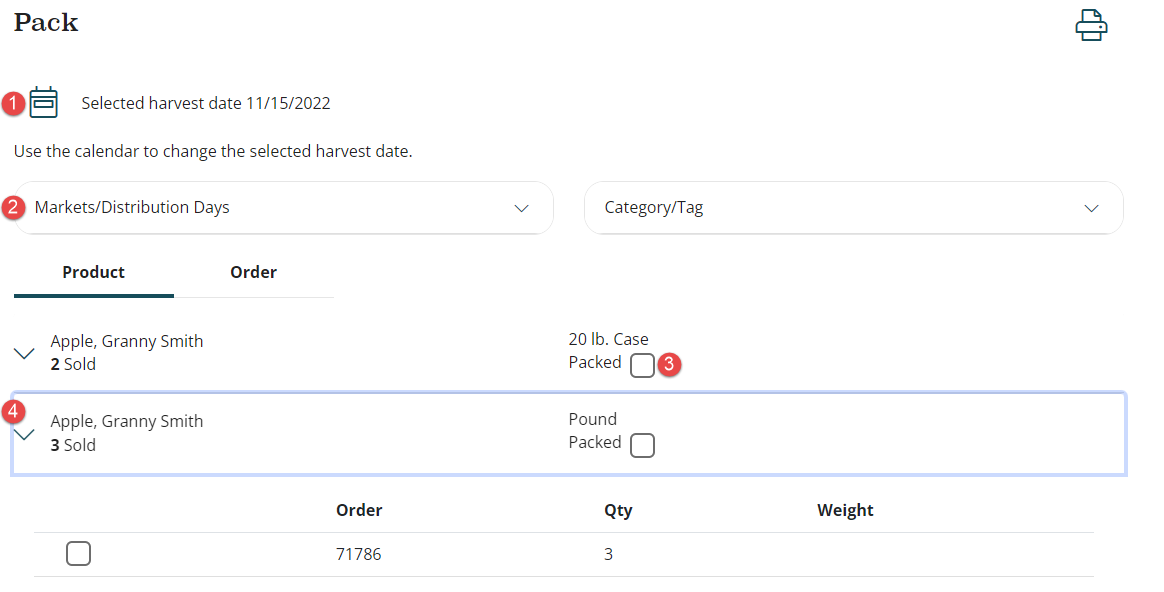The width and height of the screenshot is (1164, 592).
Task: Click the Order column header in the table
Action: (x=359, y=510)
